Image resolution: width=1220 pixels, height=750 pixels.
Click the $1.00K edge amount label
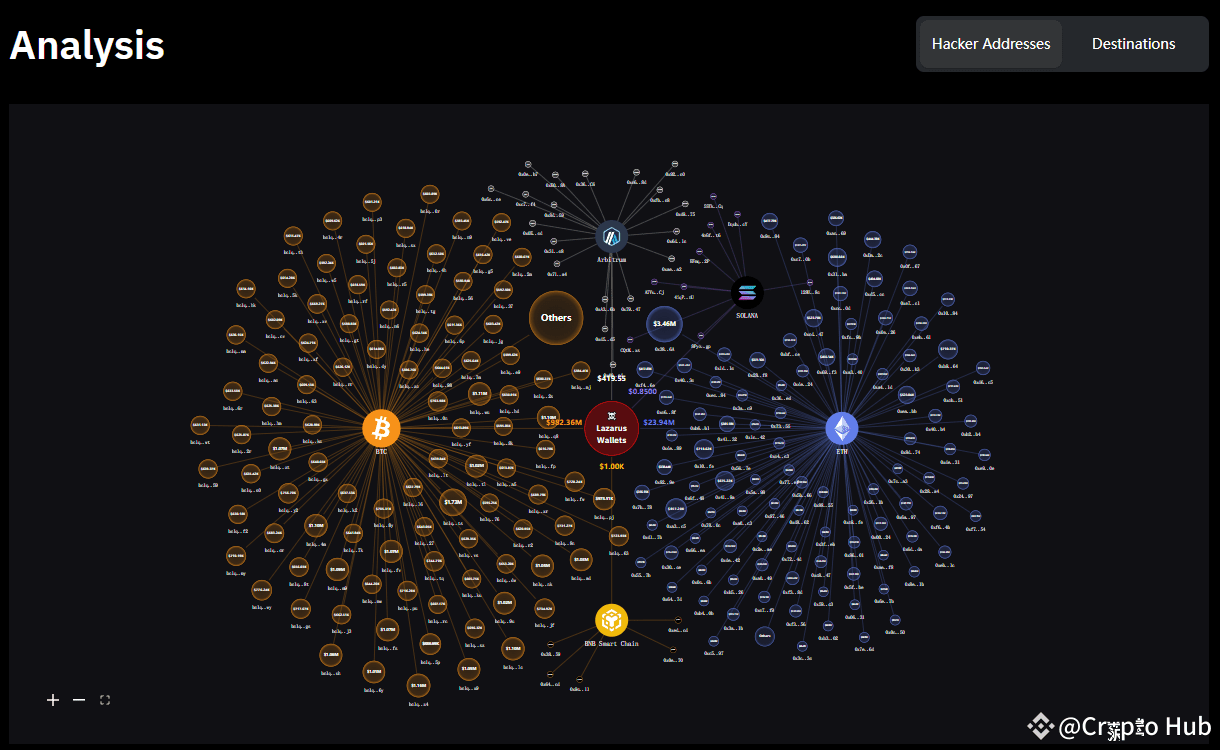(x=612, y=466)
